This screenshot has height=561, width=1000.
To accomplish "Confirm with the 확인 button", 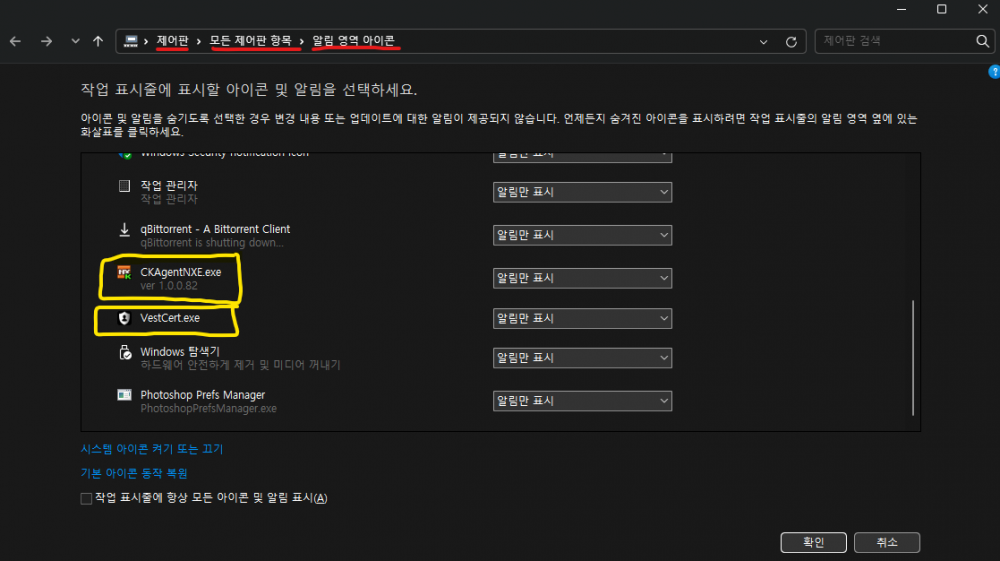I will point(813,543).
